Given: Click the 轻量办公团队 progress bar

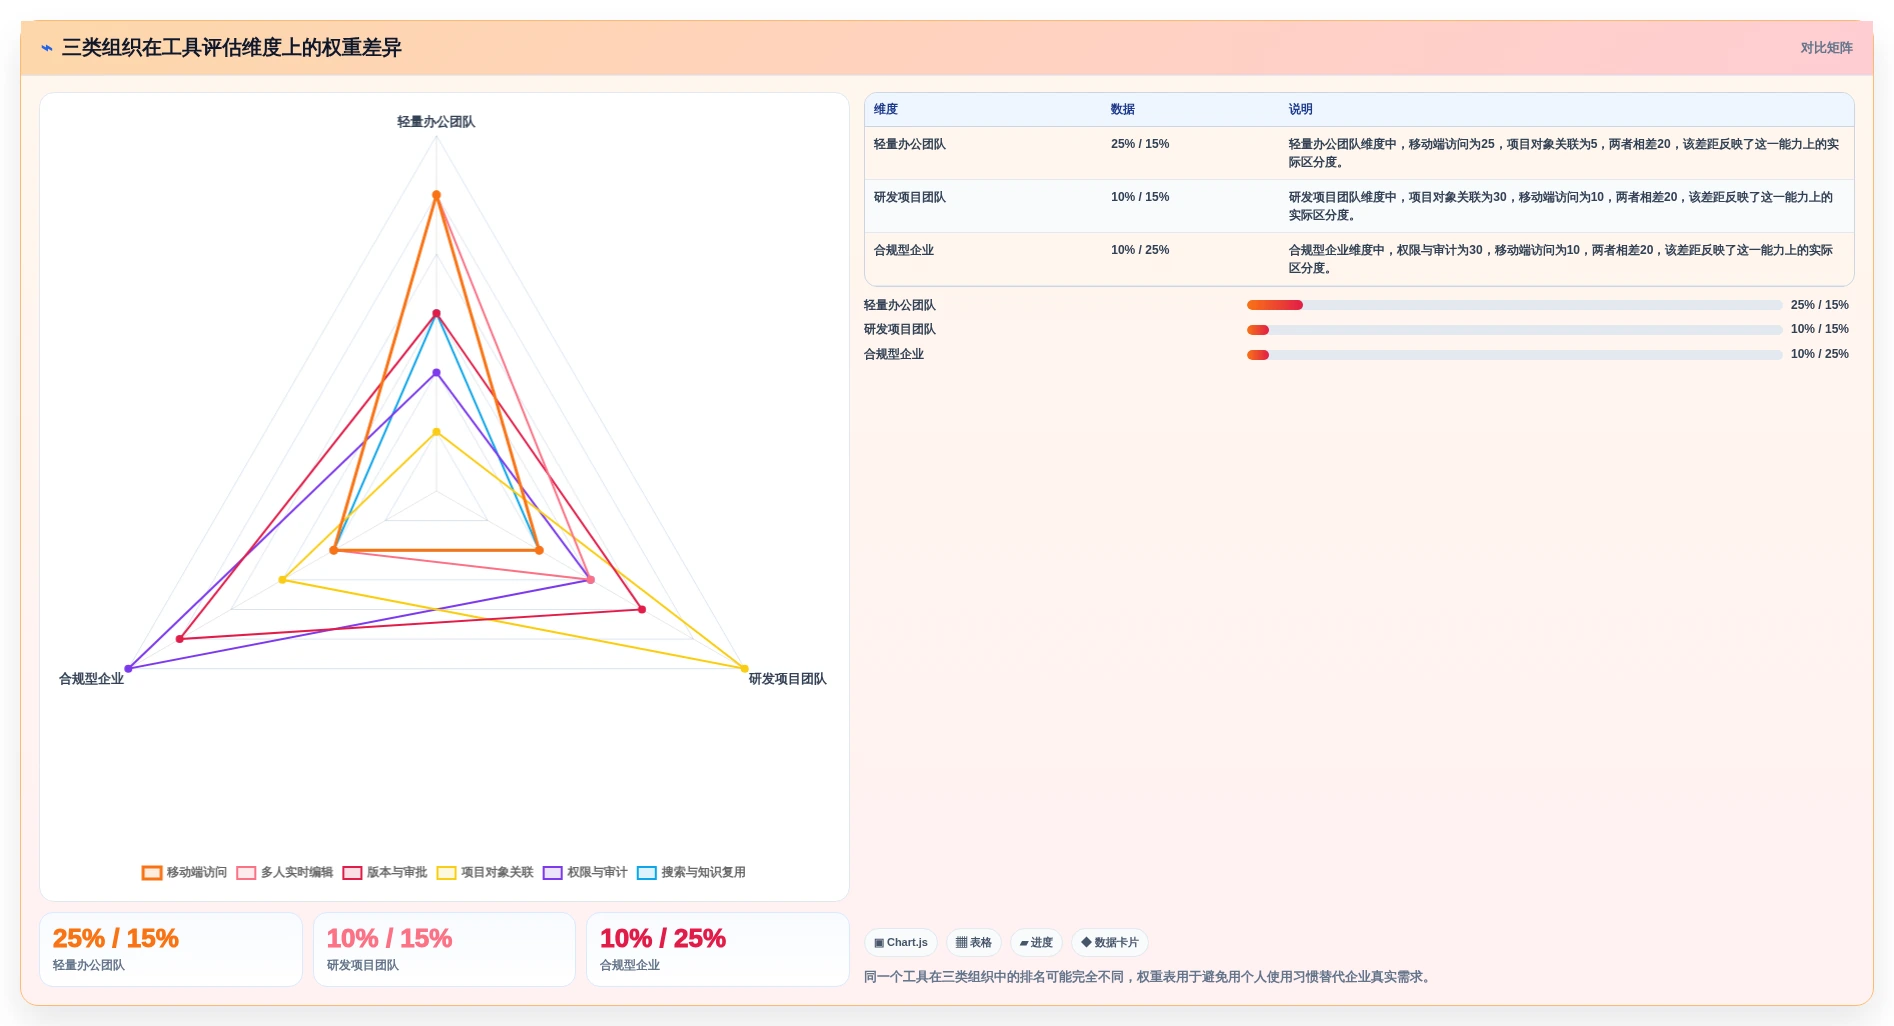Looking at the screenshot, I should pyautogui.click(x=1514, y=305).
